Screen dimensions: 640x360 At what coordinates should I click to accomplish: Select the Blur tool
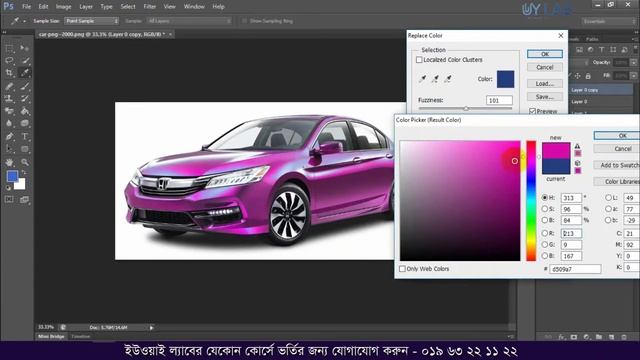(x=9, y=123)
